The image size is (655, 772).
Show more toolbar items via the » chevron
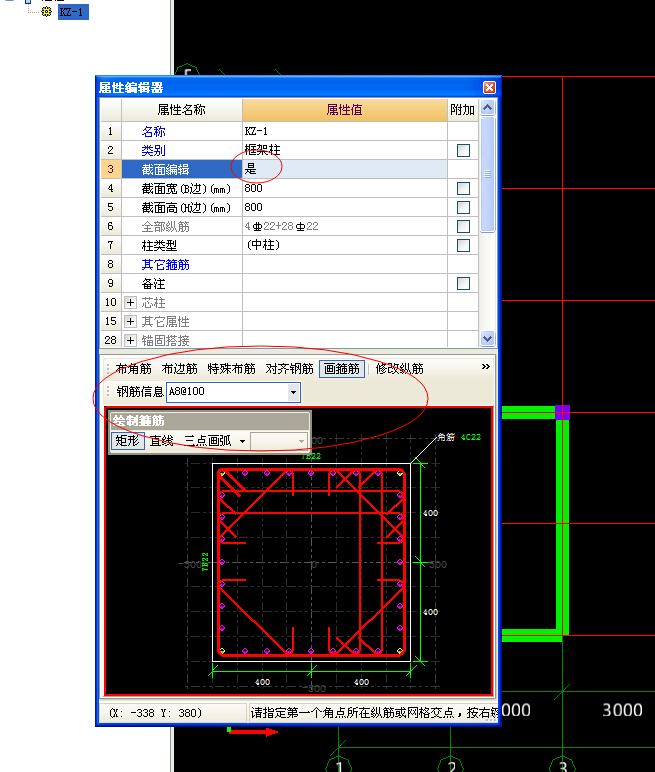point(486,366)
